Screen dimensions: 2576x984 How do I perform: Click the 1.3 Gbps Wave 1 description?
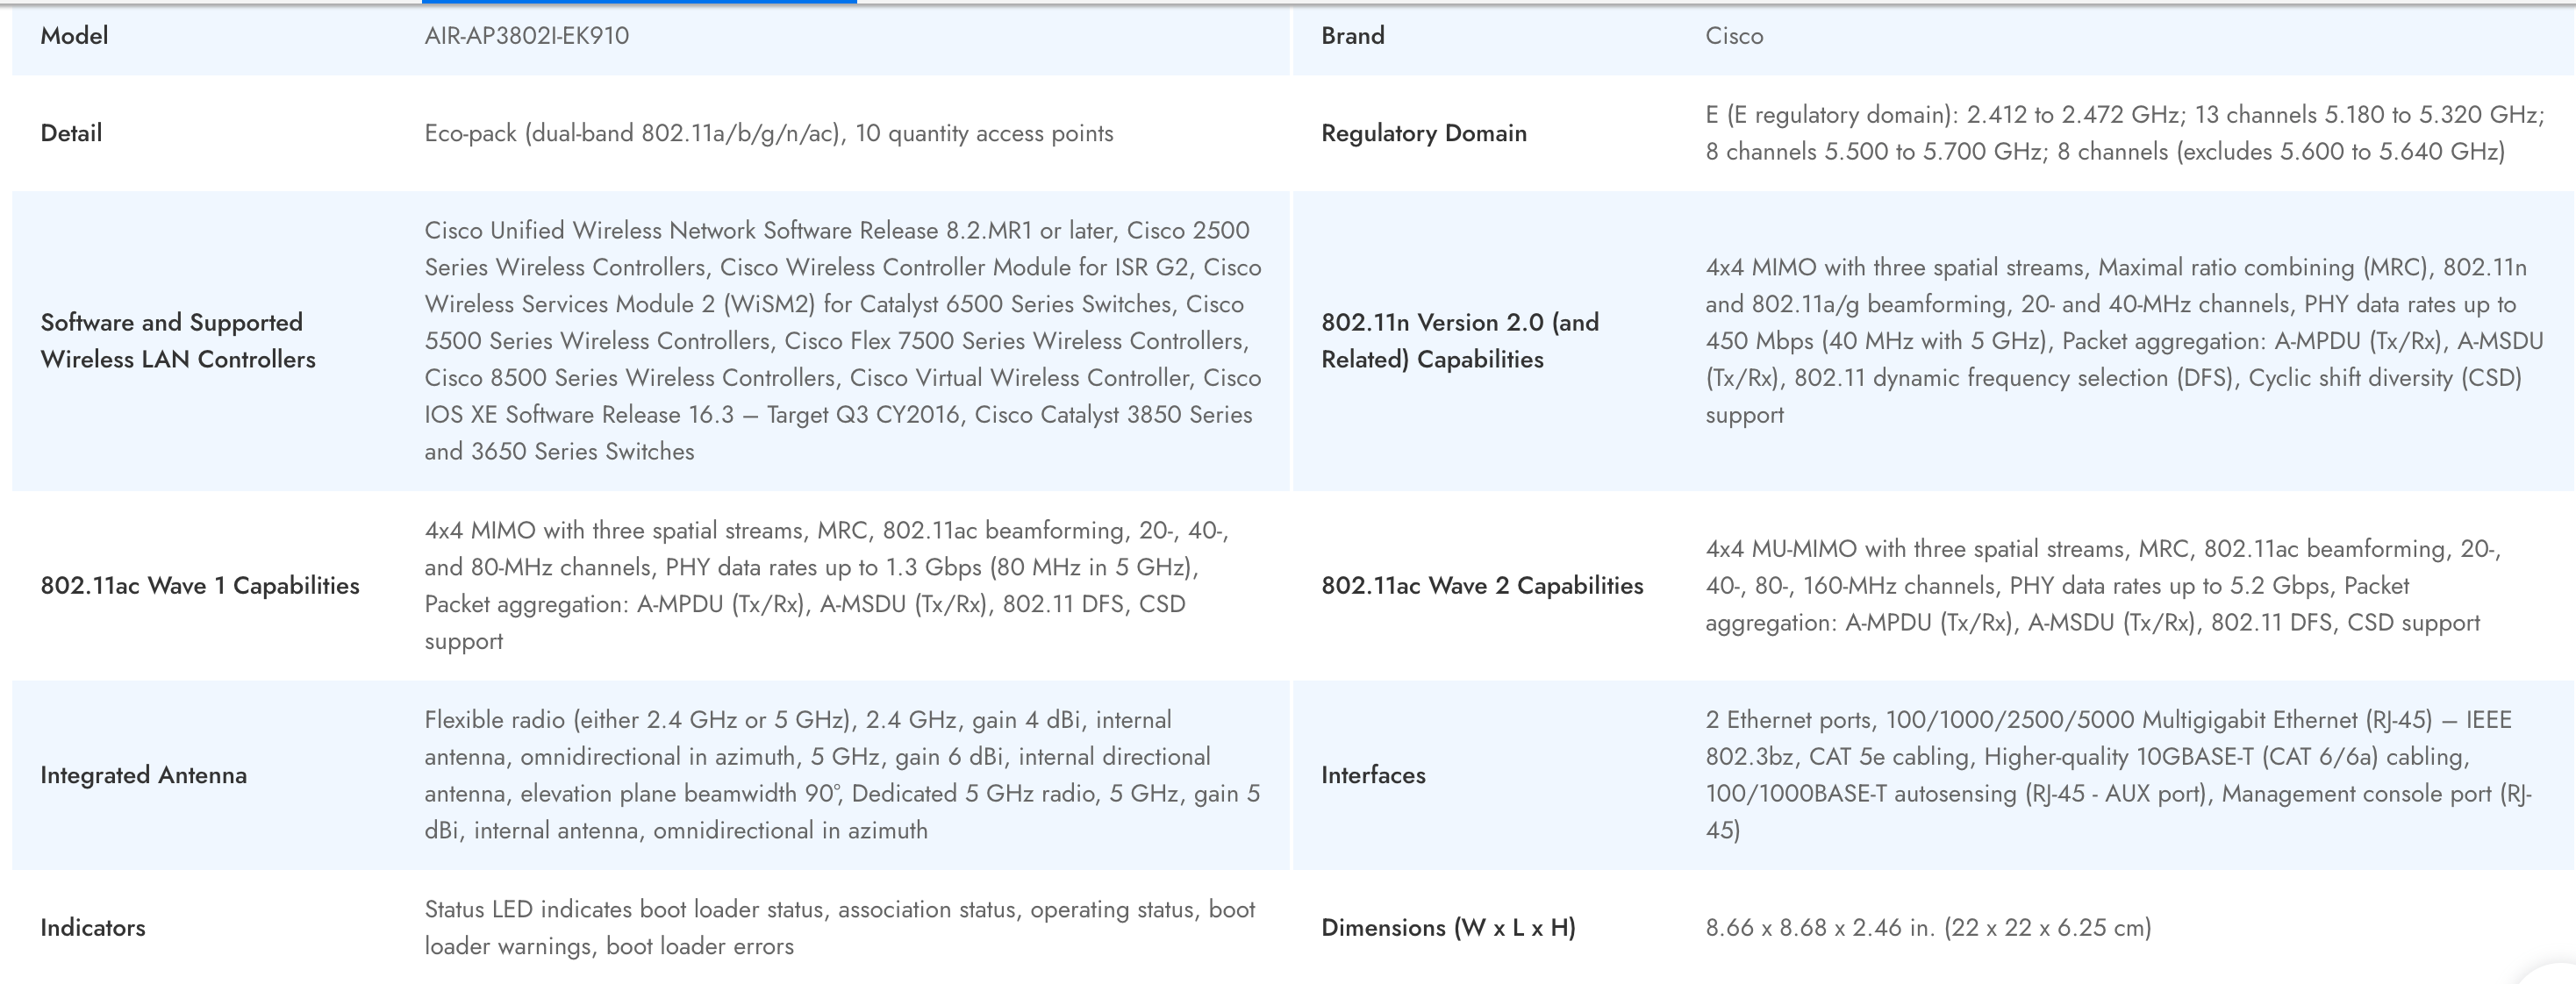pyautogui.click(x=826, y=585)
